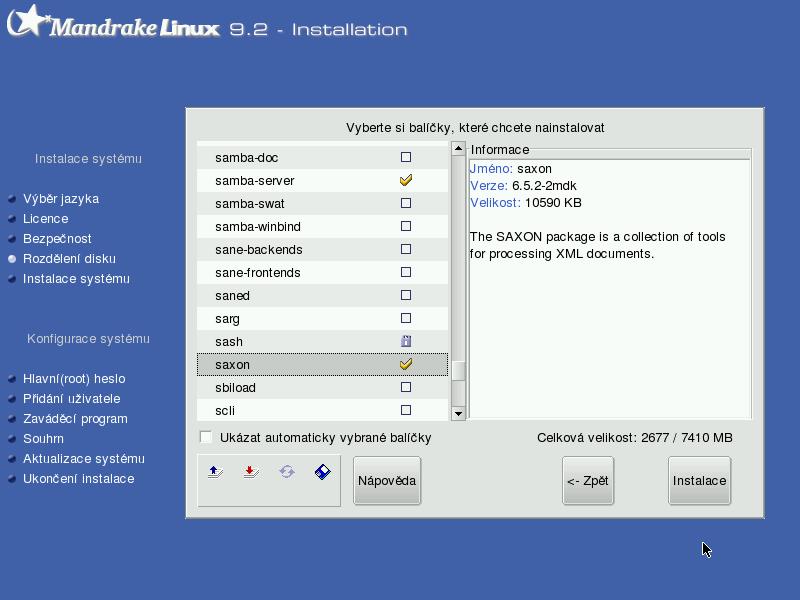
Task: Tick the samba-swat package checkbox
Action: pos(406,203)
